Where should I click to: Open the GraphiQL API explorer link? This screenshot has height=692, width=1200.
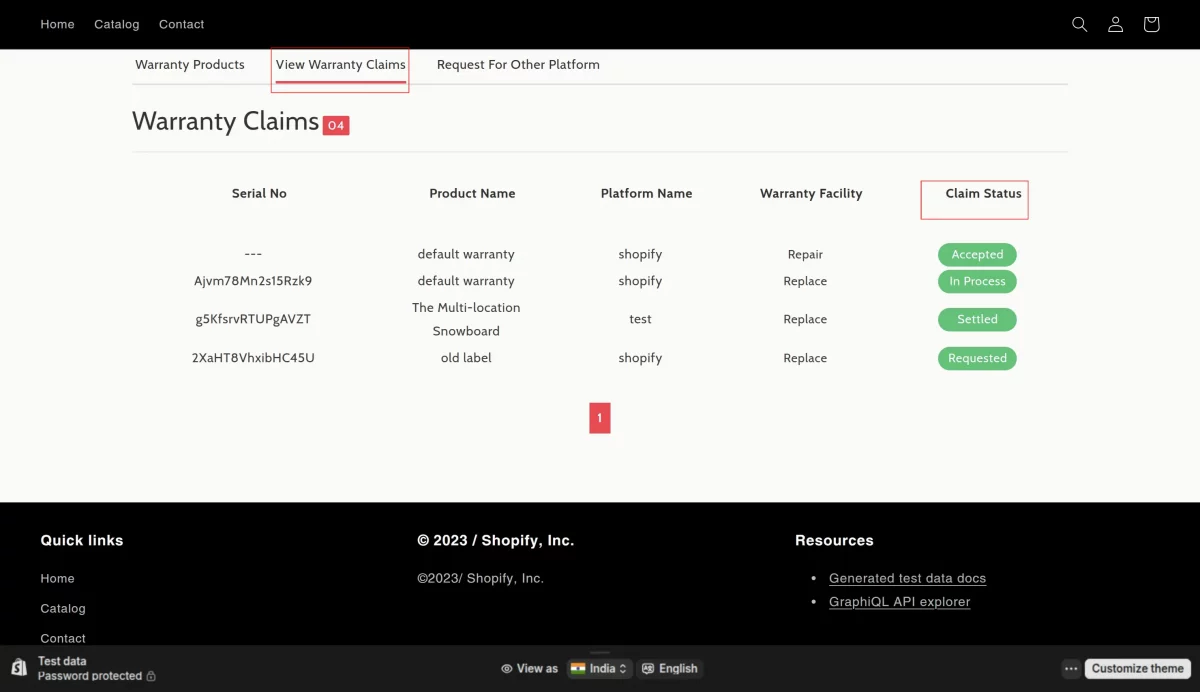pos(899,601)
